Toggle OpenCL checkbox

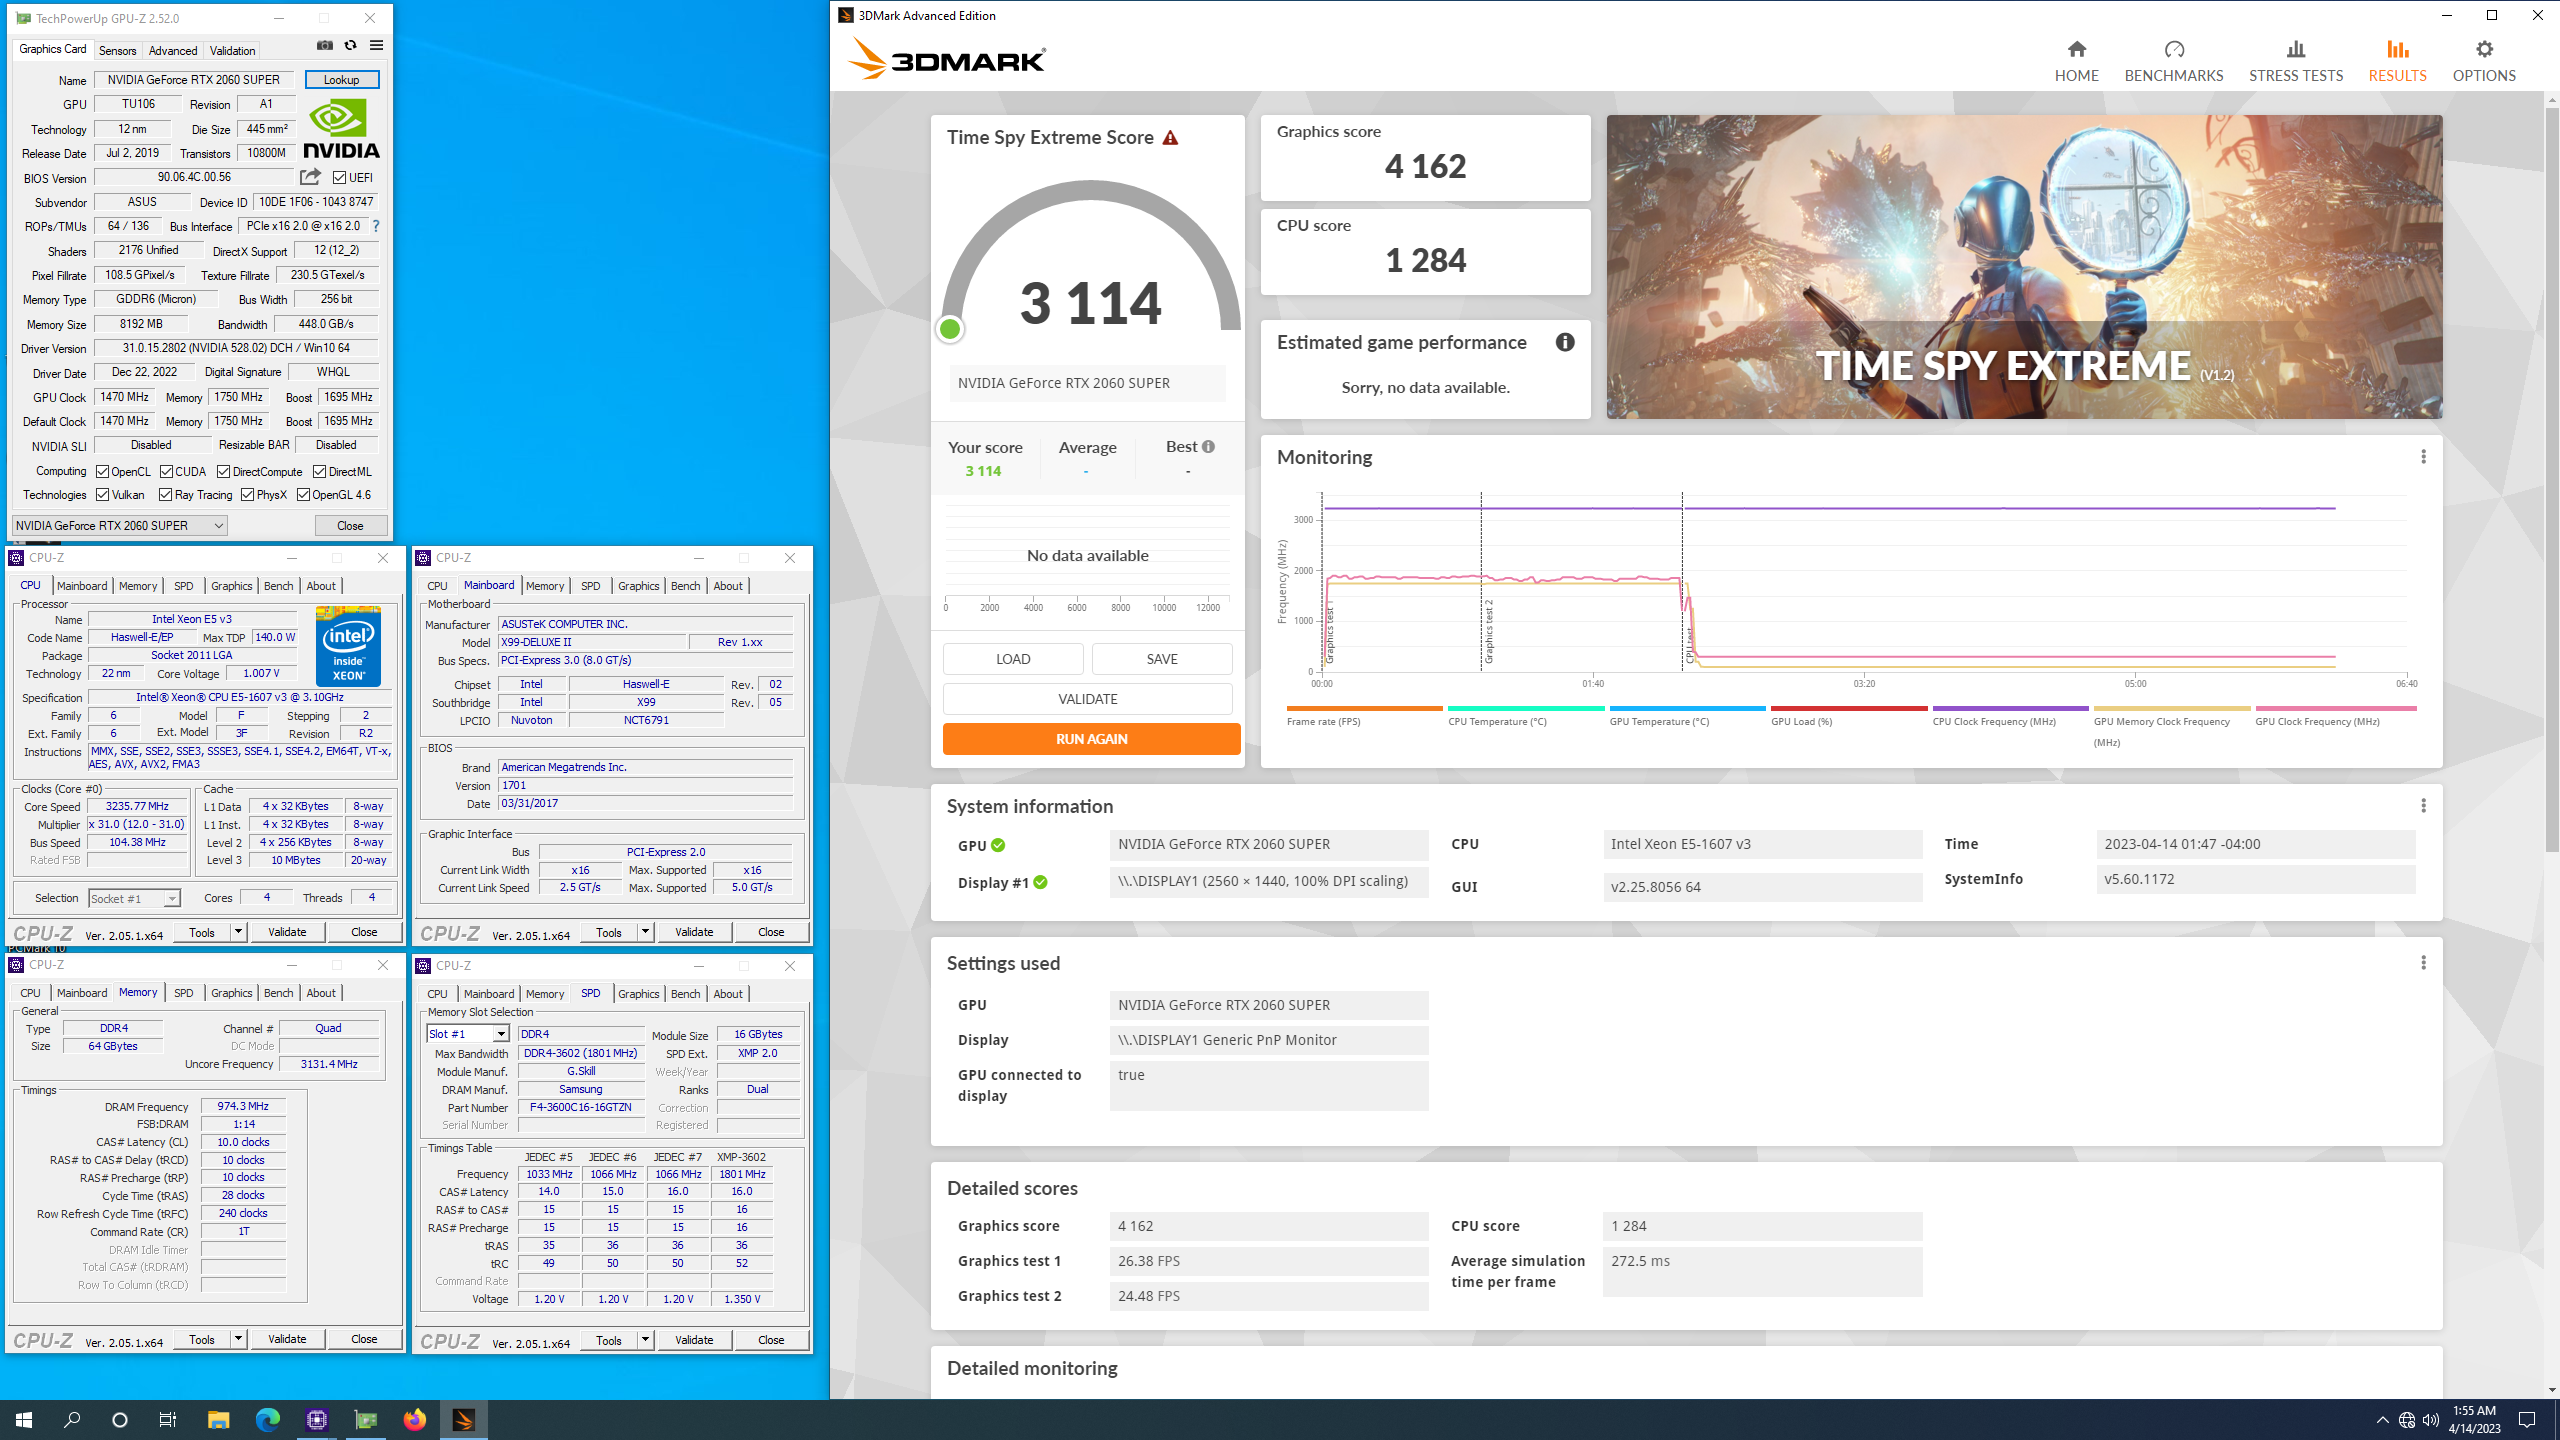[x=102, y=472]
